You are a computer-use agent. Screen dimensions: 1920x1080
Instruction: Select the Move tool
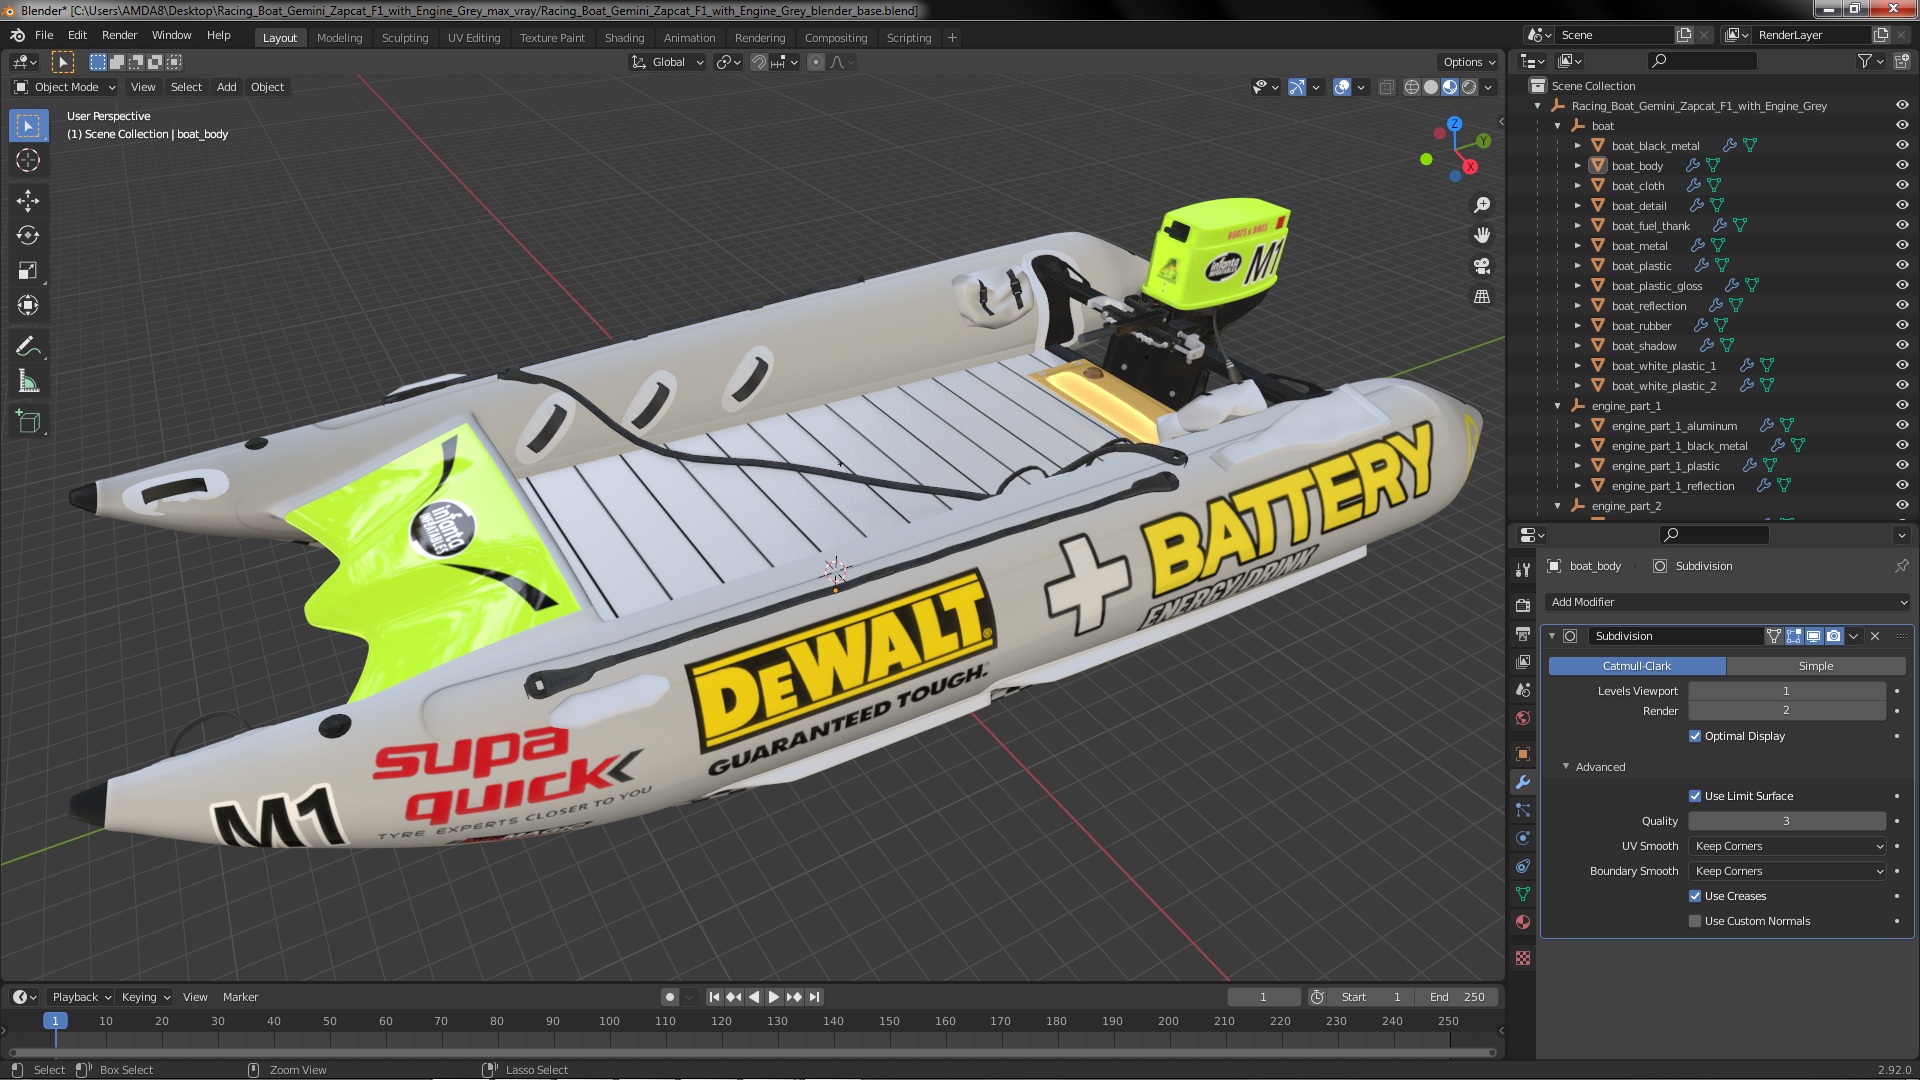click(x=28, y=200)
